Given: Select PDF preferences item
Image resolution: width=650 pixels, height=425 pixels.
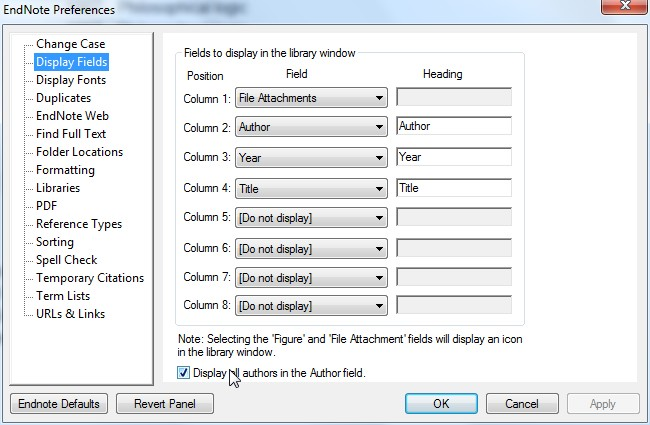Looking at the screenshot, I should (x=46, y=206).
